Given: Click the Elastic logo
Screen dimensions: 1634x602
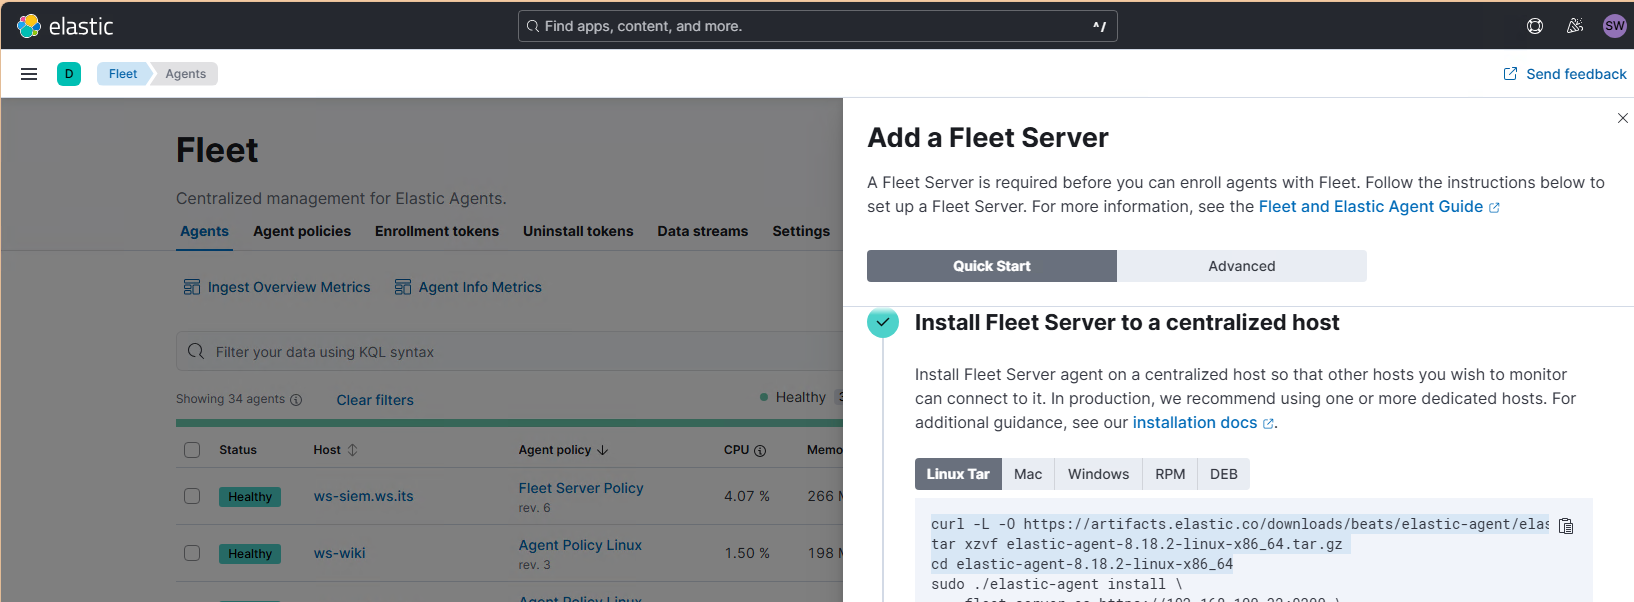Looking at the screenshot, I should pos(66,26).
